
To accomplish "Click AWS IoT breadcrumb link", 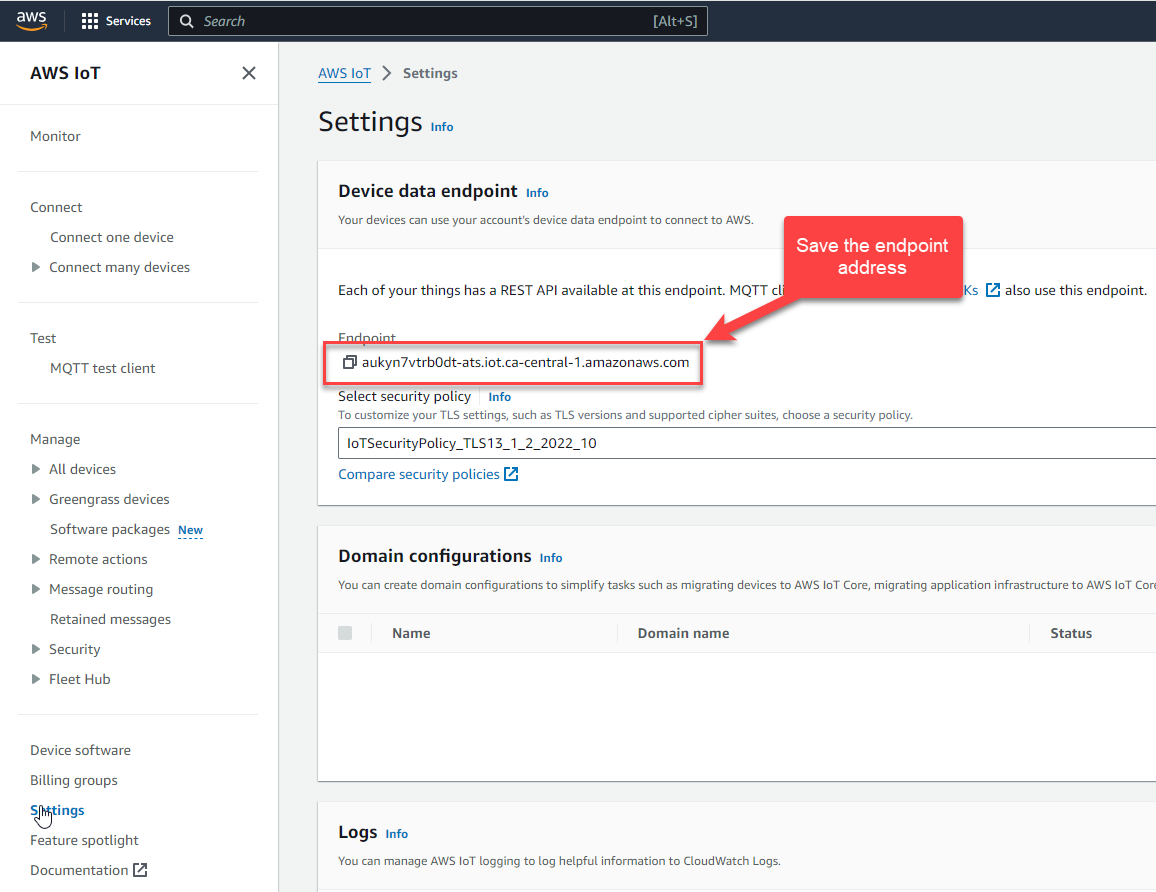I will coord(344,73).
